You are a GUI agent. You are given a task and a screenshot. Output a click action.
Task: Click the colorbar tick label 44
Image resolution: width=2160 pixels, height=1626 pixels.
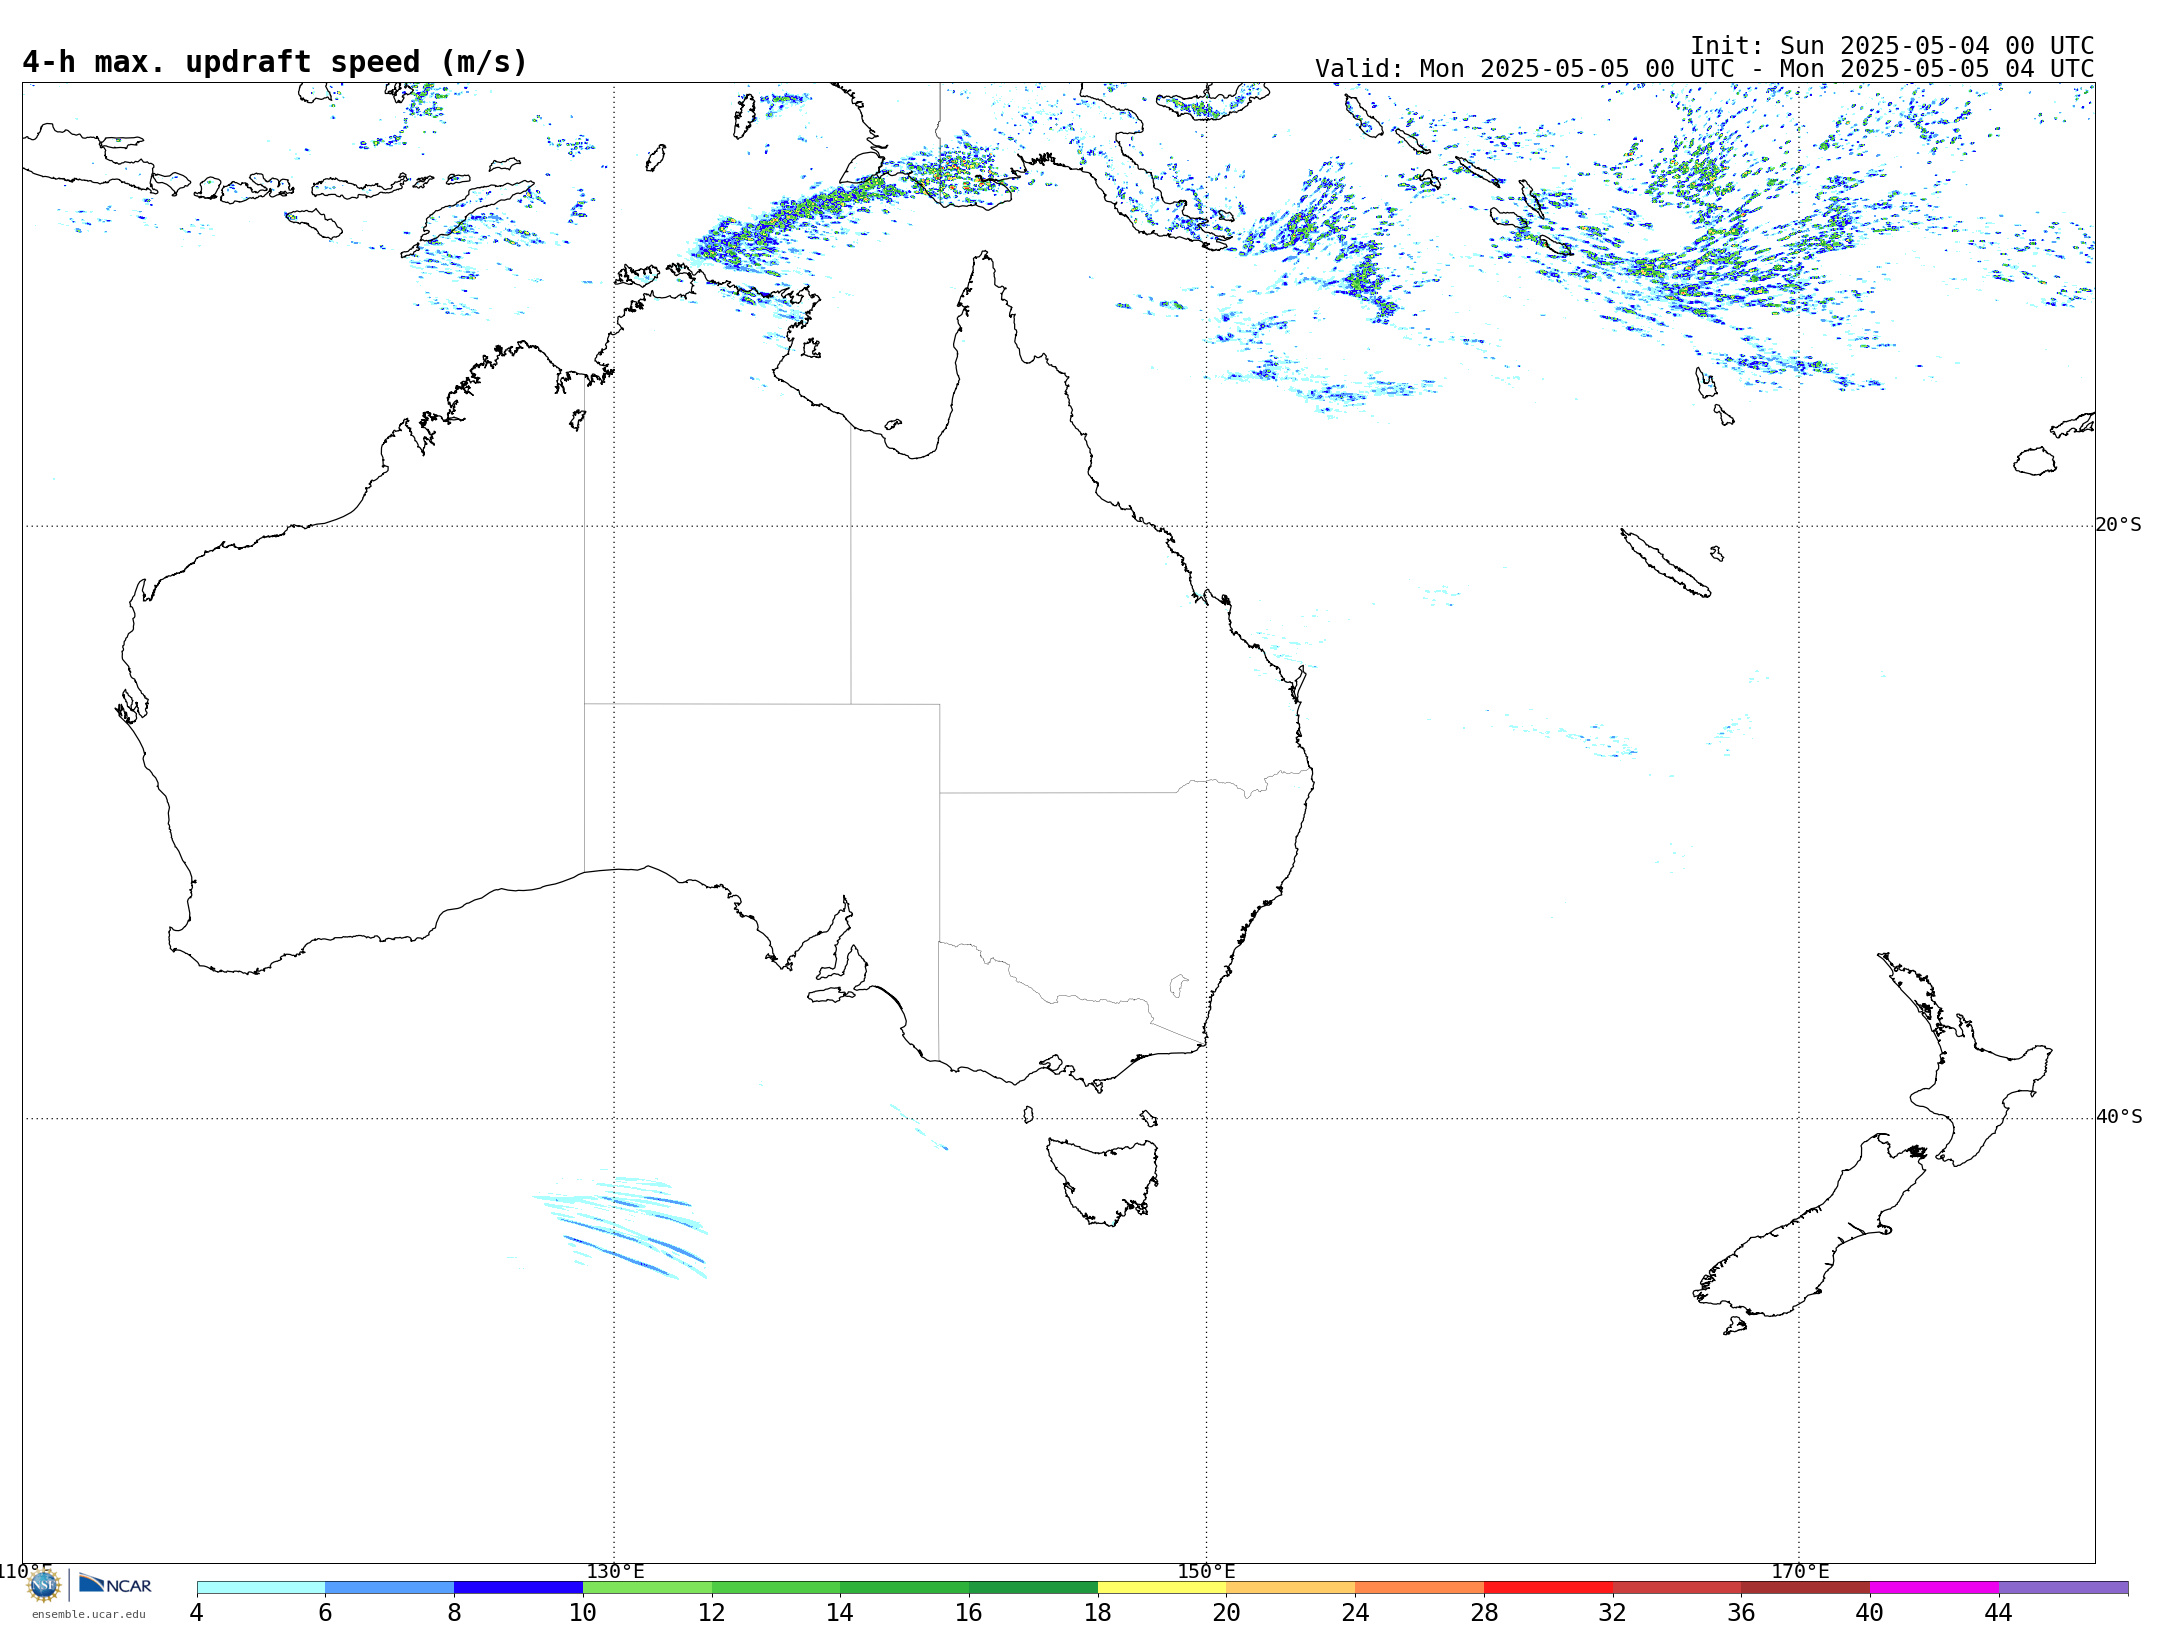(1999, 1612)
